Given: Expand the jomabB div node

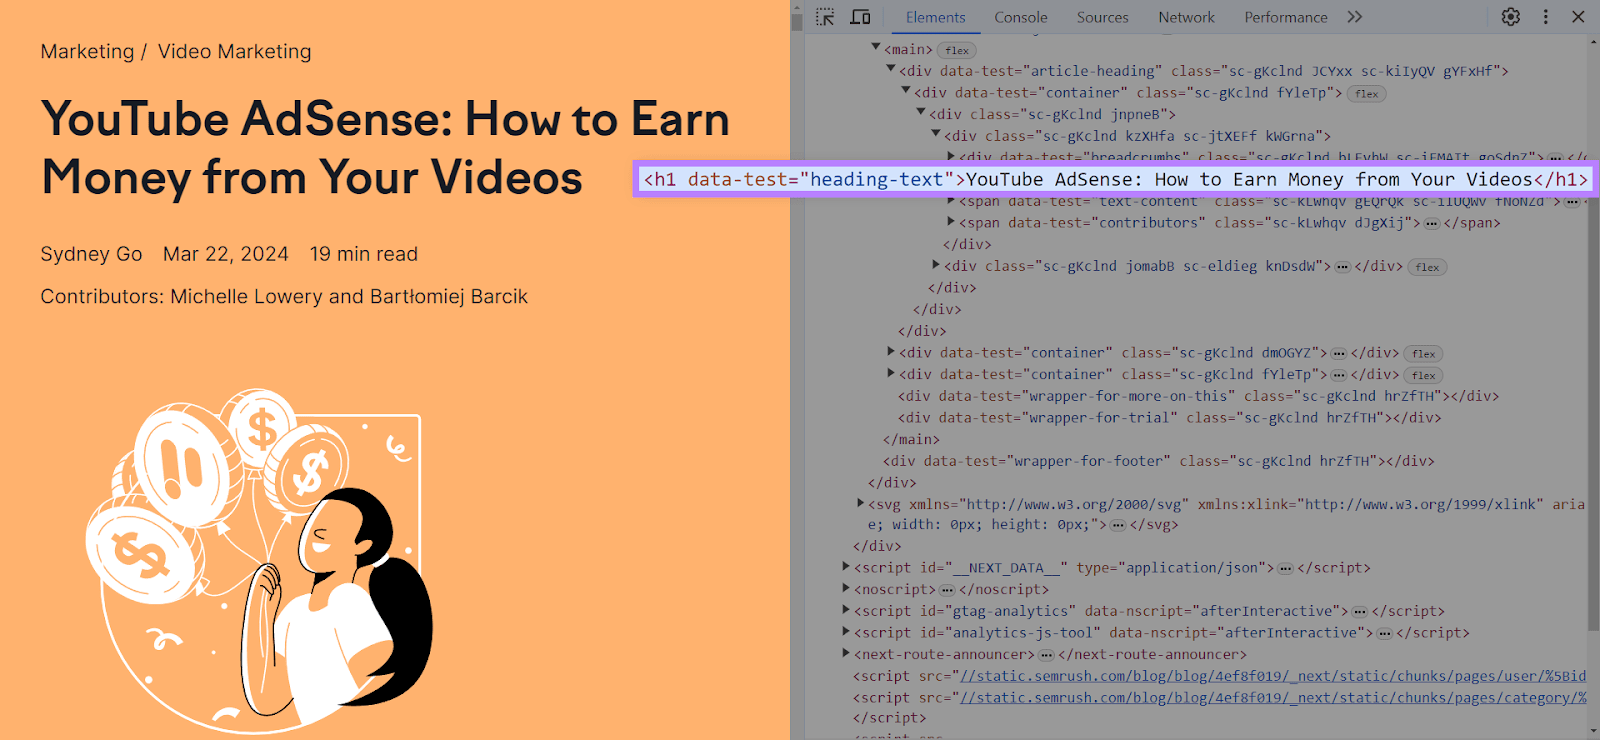Looking at the screenshot, I should tap(936, 265).
